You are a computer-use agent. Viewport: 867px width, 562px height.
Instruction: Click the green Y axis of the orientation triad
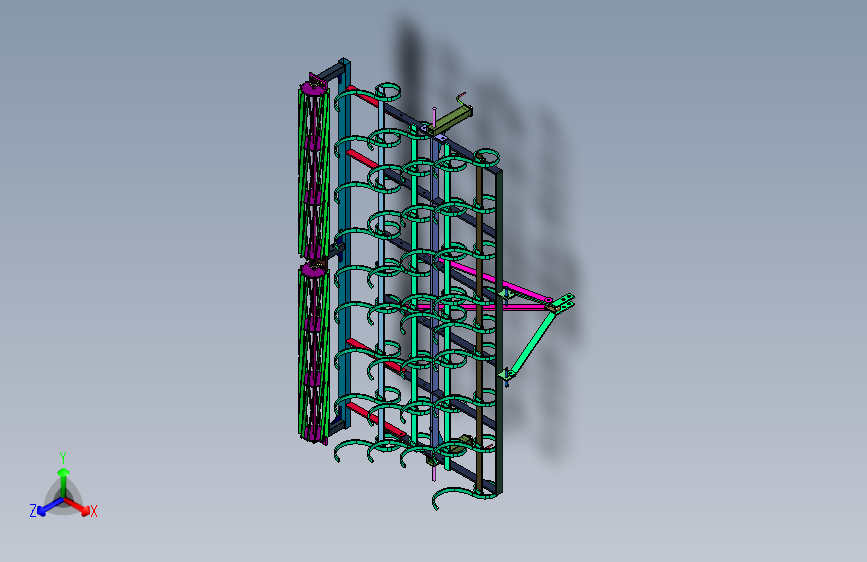tap(64, 481)
